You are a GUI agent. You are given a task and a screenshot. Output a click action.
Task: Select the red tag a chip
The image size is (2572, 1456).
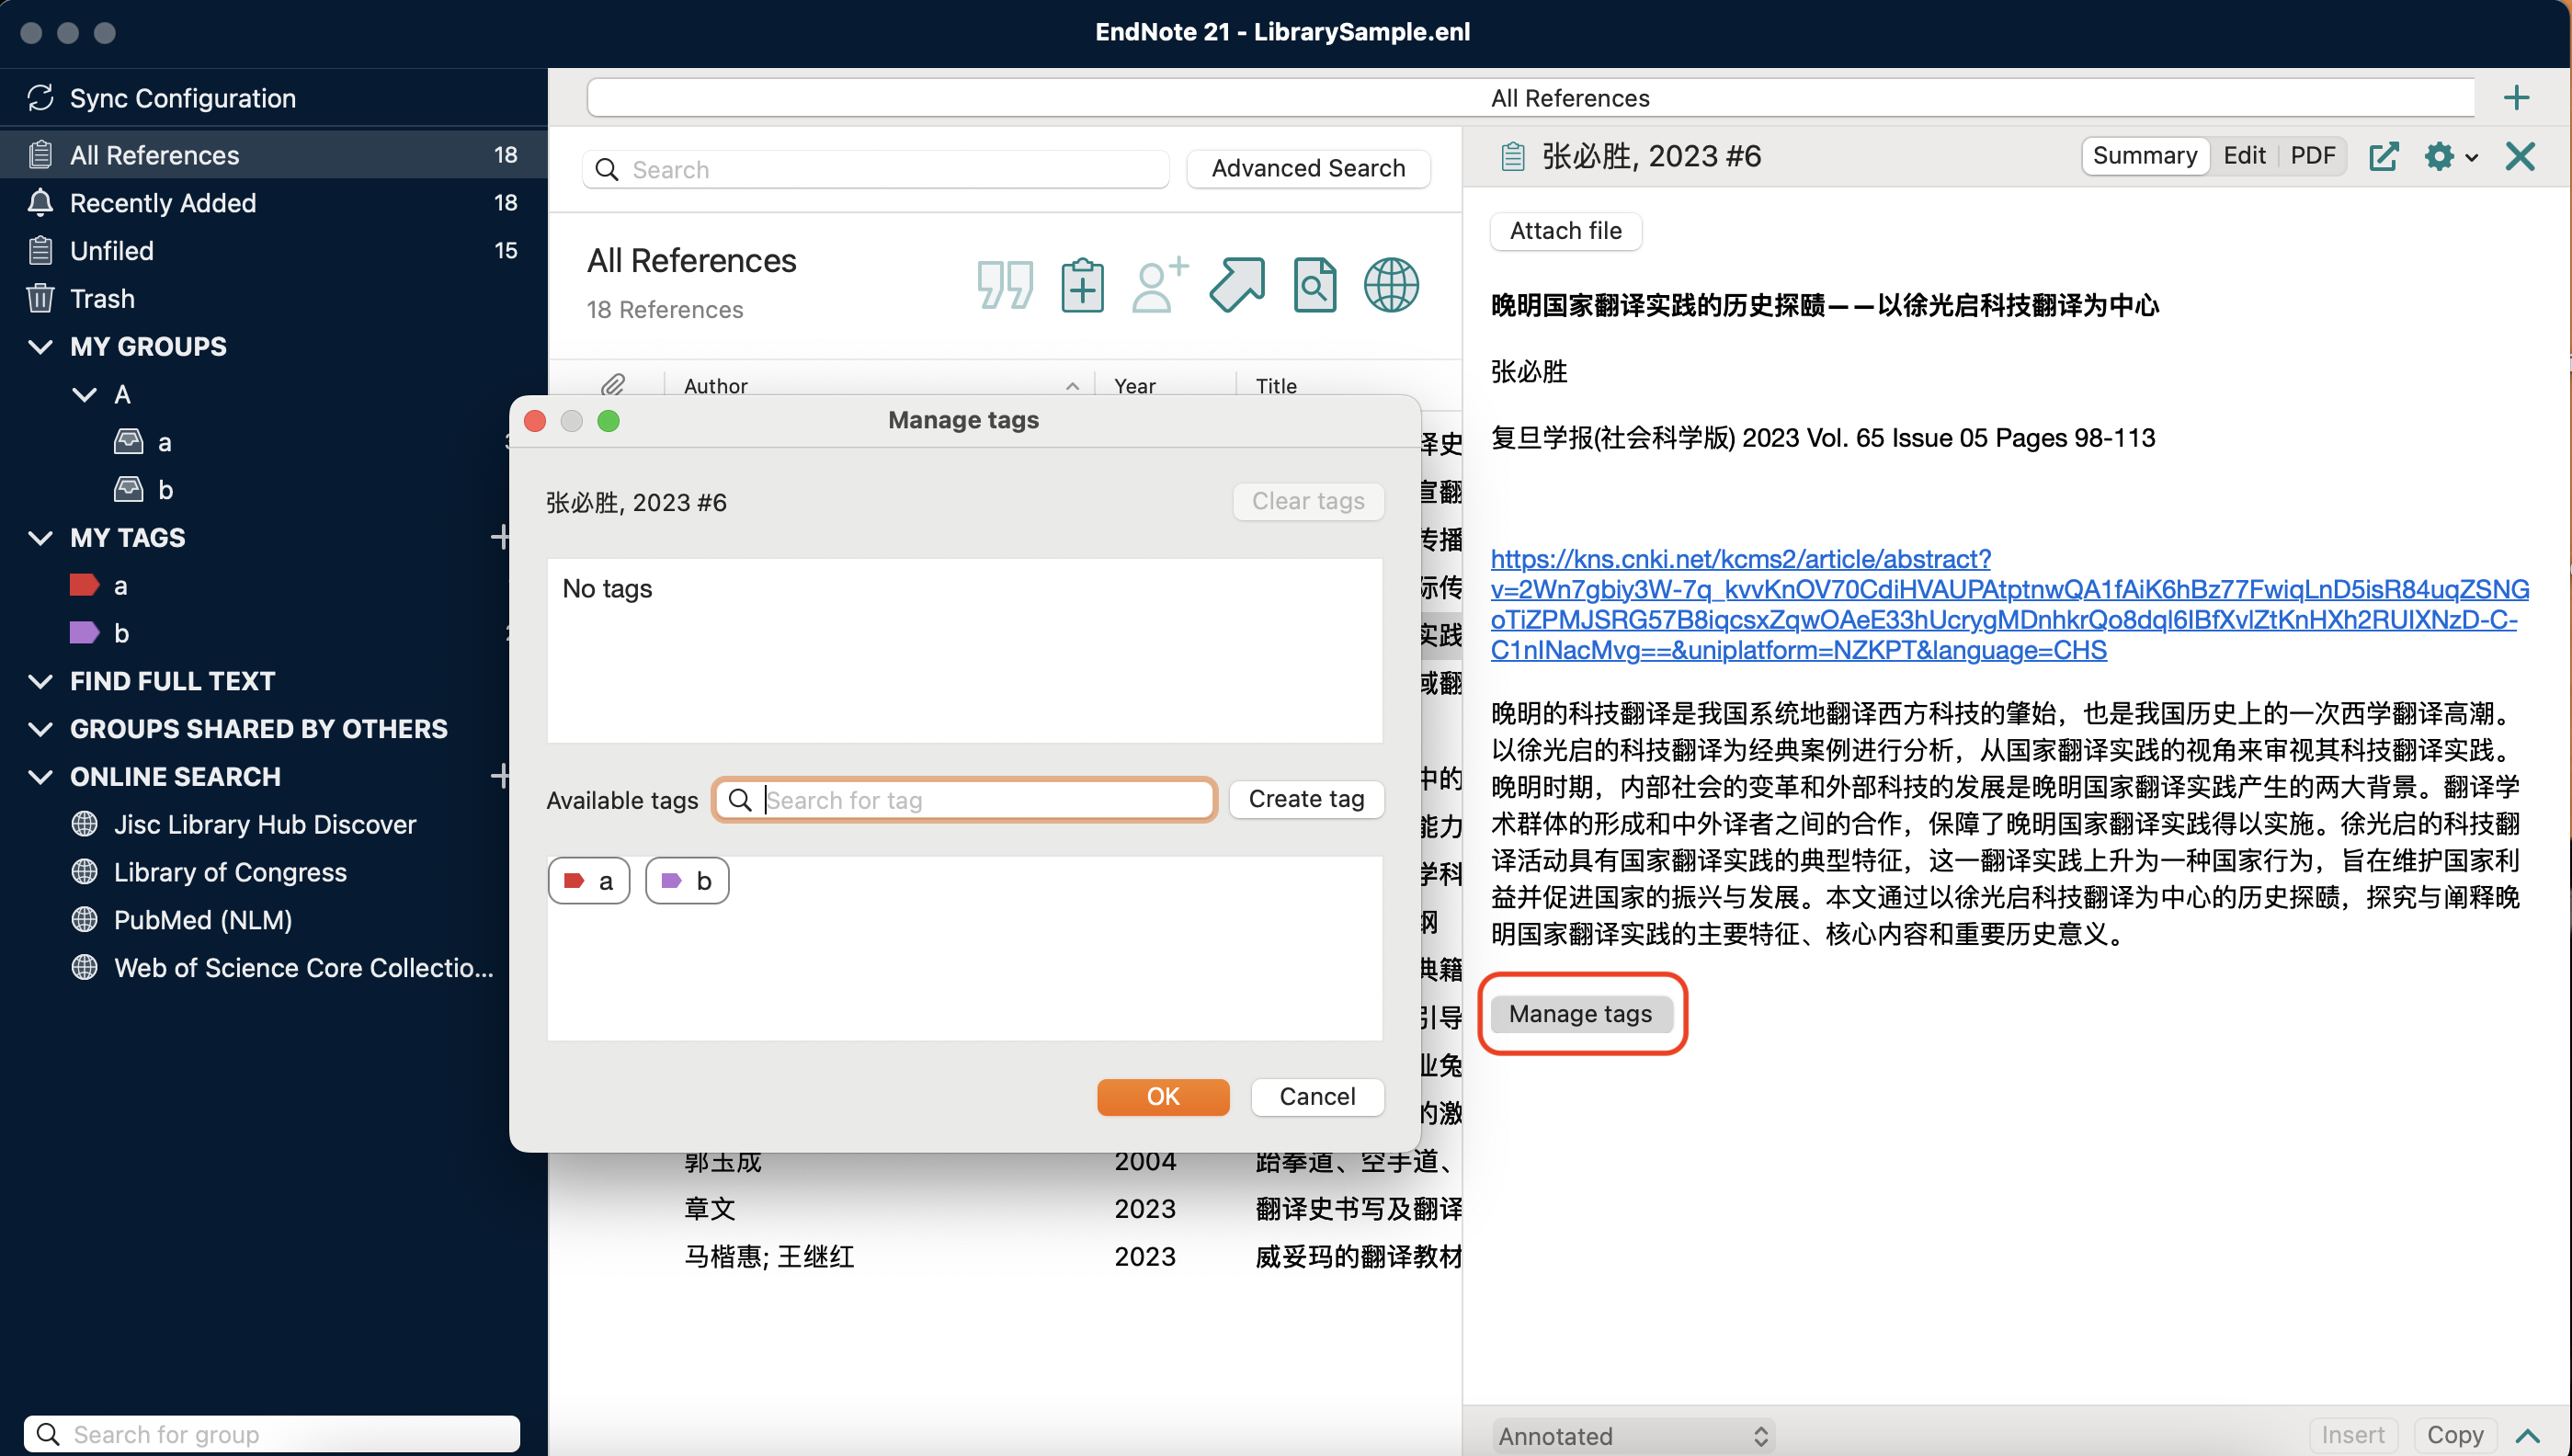(x=589, y=881)
